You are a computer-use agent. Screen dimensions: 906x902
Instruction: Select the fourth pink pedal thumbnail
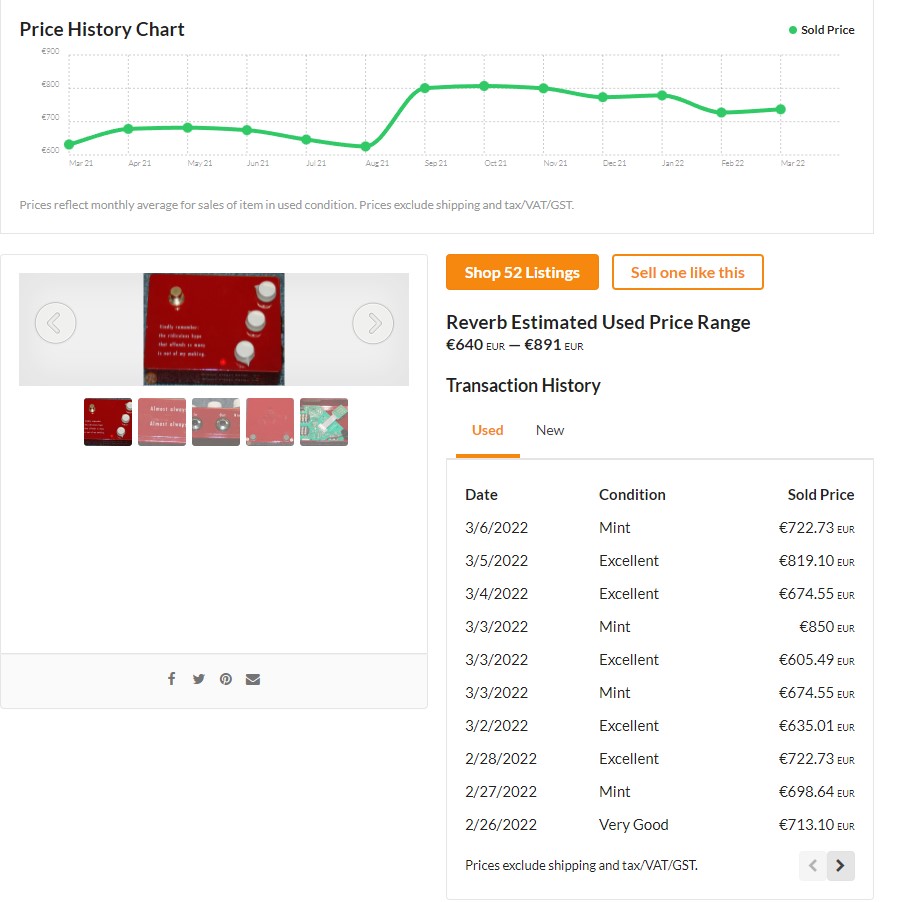pyautogui.click(x=270, y=422)
